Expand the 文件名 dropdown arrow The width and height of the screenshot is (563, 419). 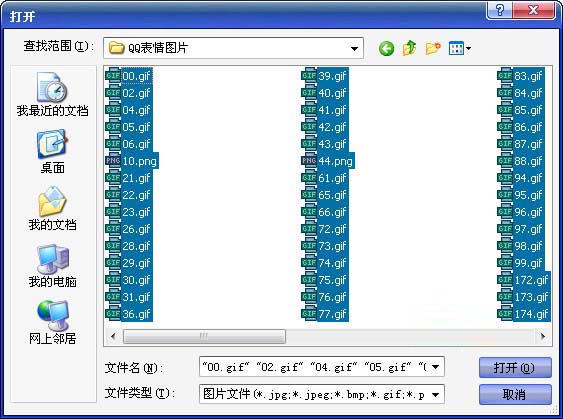pyautogui.click(x=436, y=367)
